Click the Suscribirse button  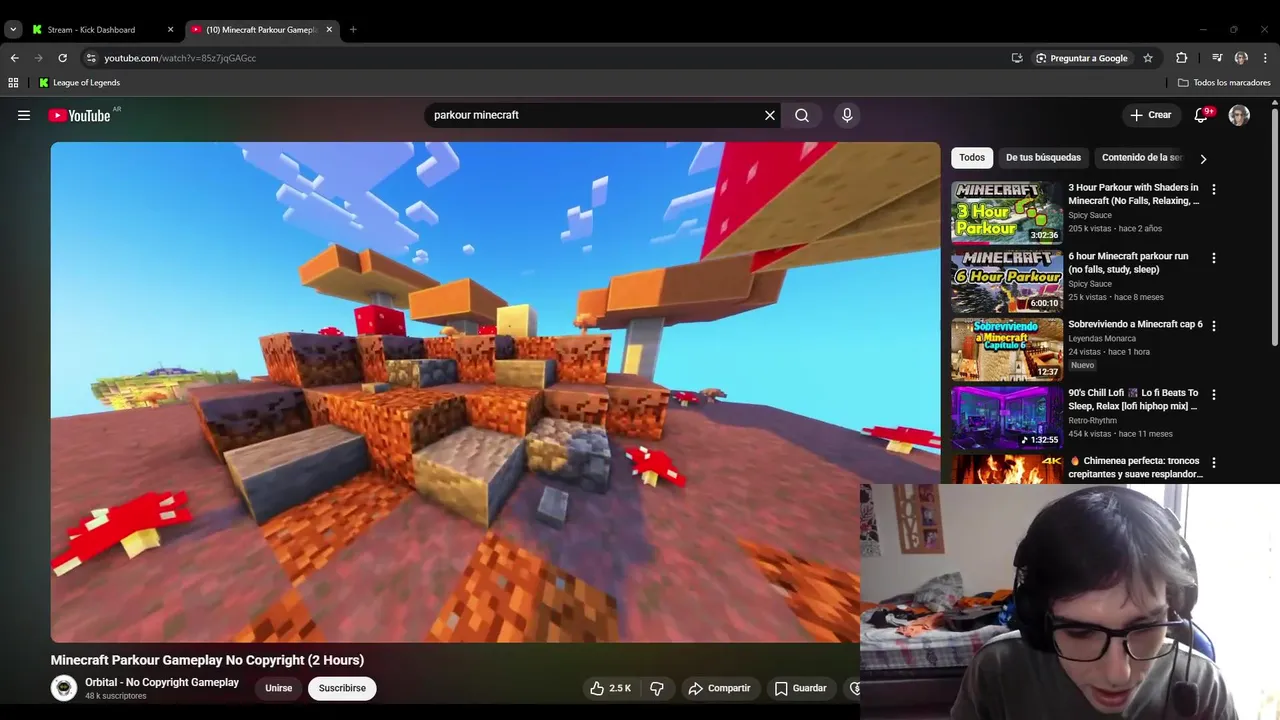click(x=342, y=688)
